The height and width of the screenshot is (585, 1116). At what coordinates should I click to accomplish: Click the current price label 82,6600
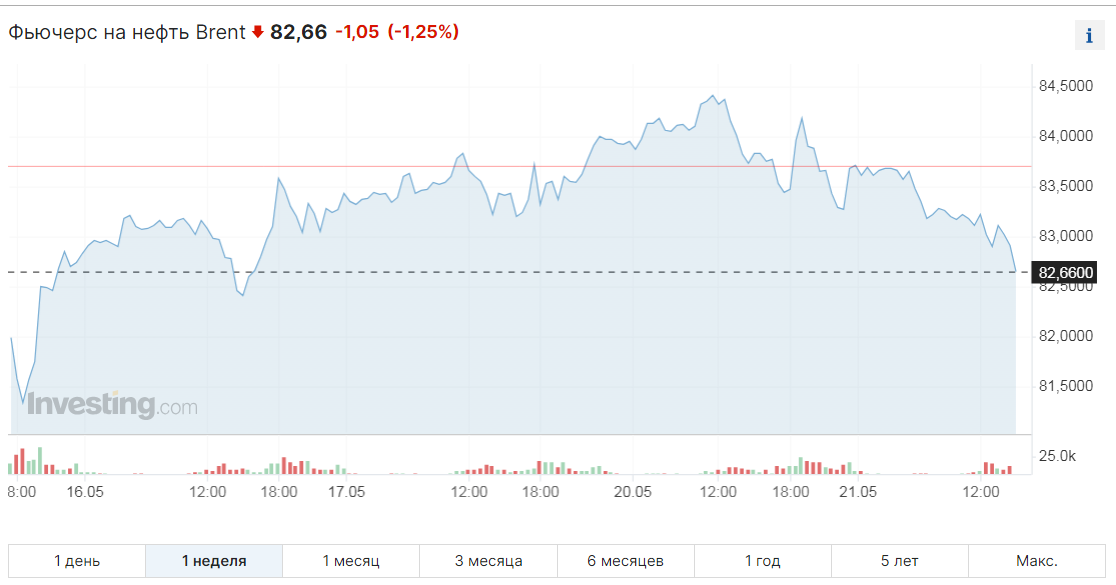click(1066, 272)
